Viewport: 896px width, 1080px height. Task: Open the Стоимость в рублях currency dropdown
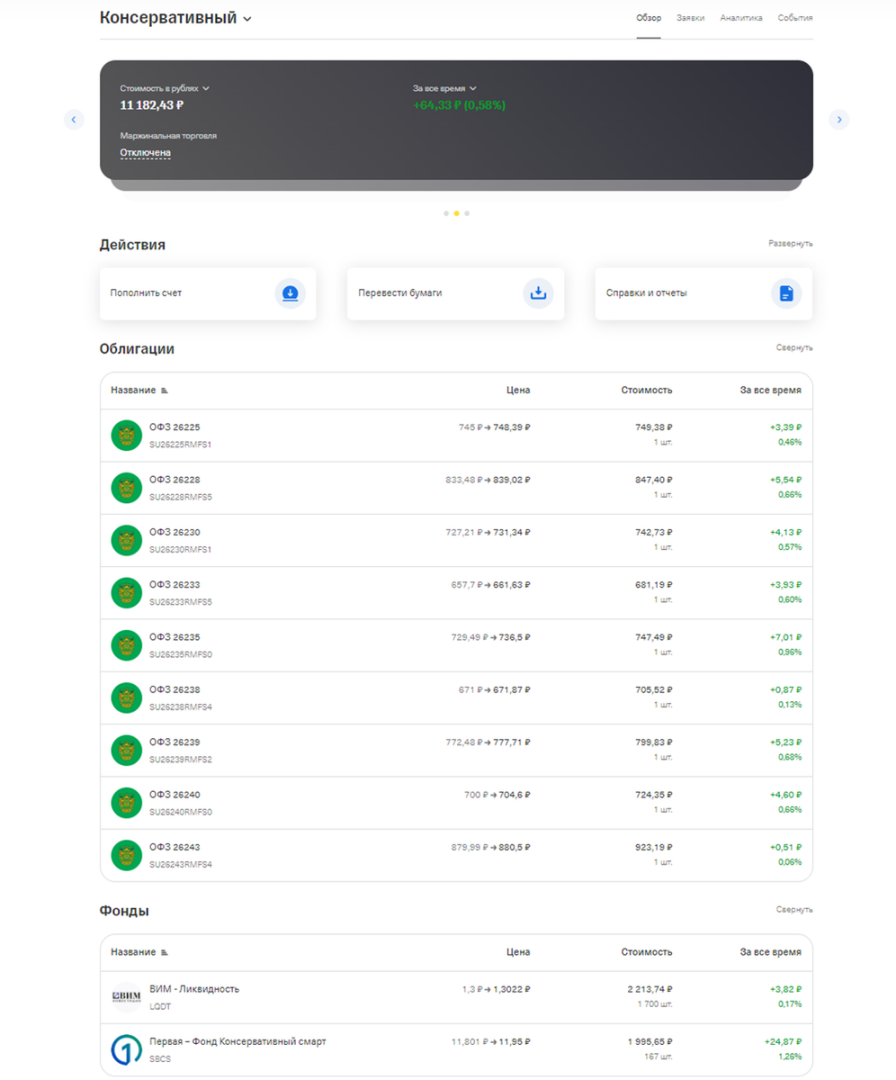point(206,89)
